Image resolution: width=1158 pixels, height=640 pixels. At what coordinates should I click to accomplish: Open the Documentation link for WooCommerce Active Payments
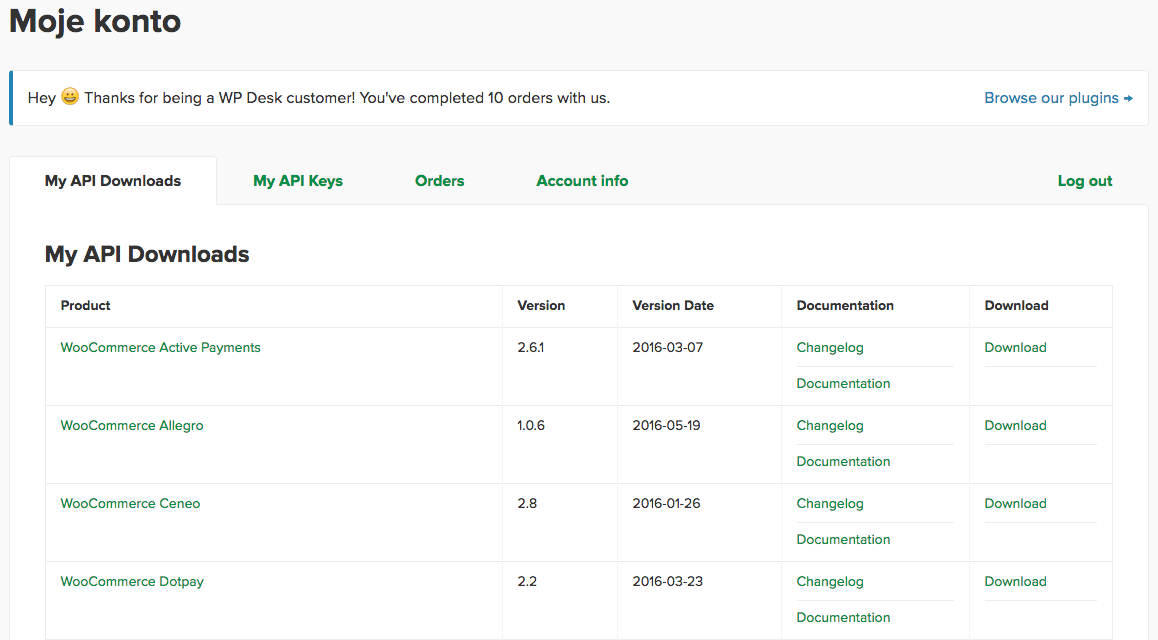(843, 384)
